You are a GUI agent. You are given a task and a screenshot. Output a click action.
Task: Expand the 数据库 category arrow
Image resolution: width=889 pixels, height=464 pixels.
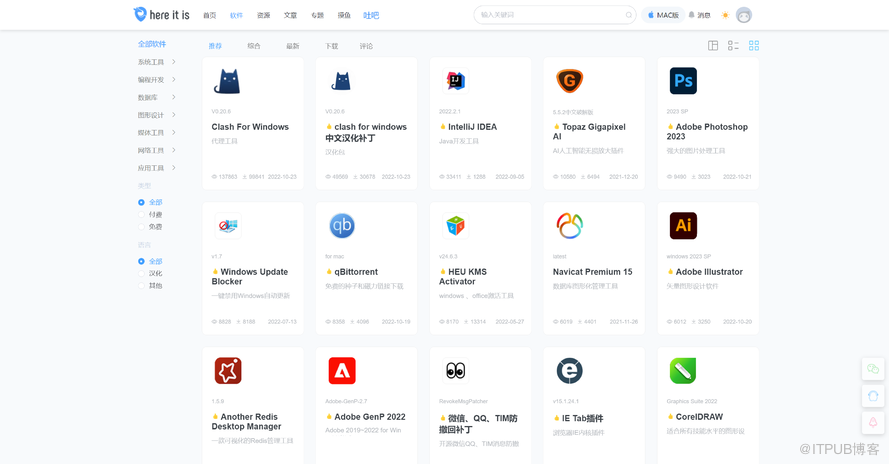[x=173, y=97]
